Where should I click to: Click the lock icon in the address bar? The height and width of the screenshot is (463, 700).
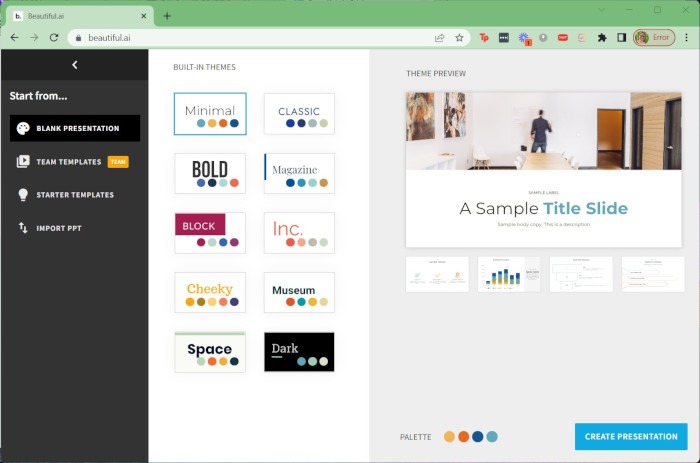coord(79,38)
